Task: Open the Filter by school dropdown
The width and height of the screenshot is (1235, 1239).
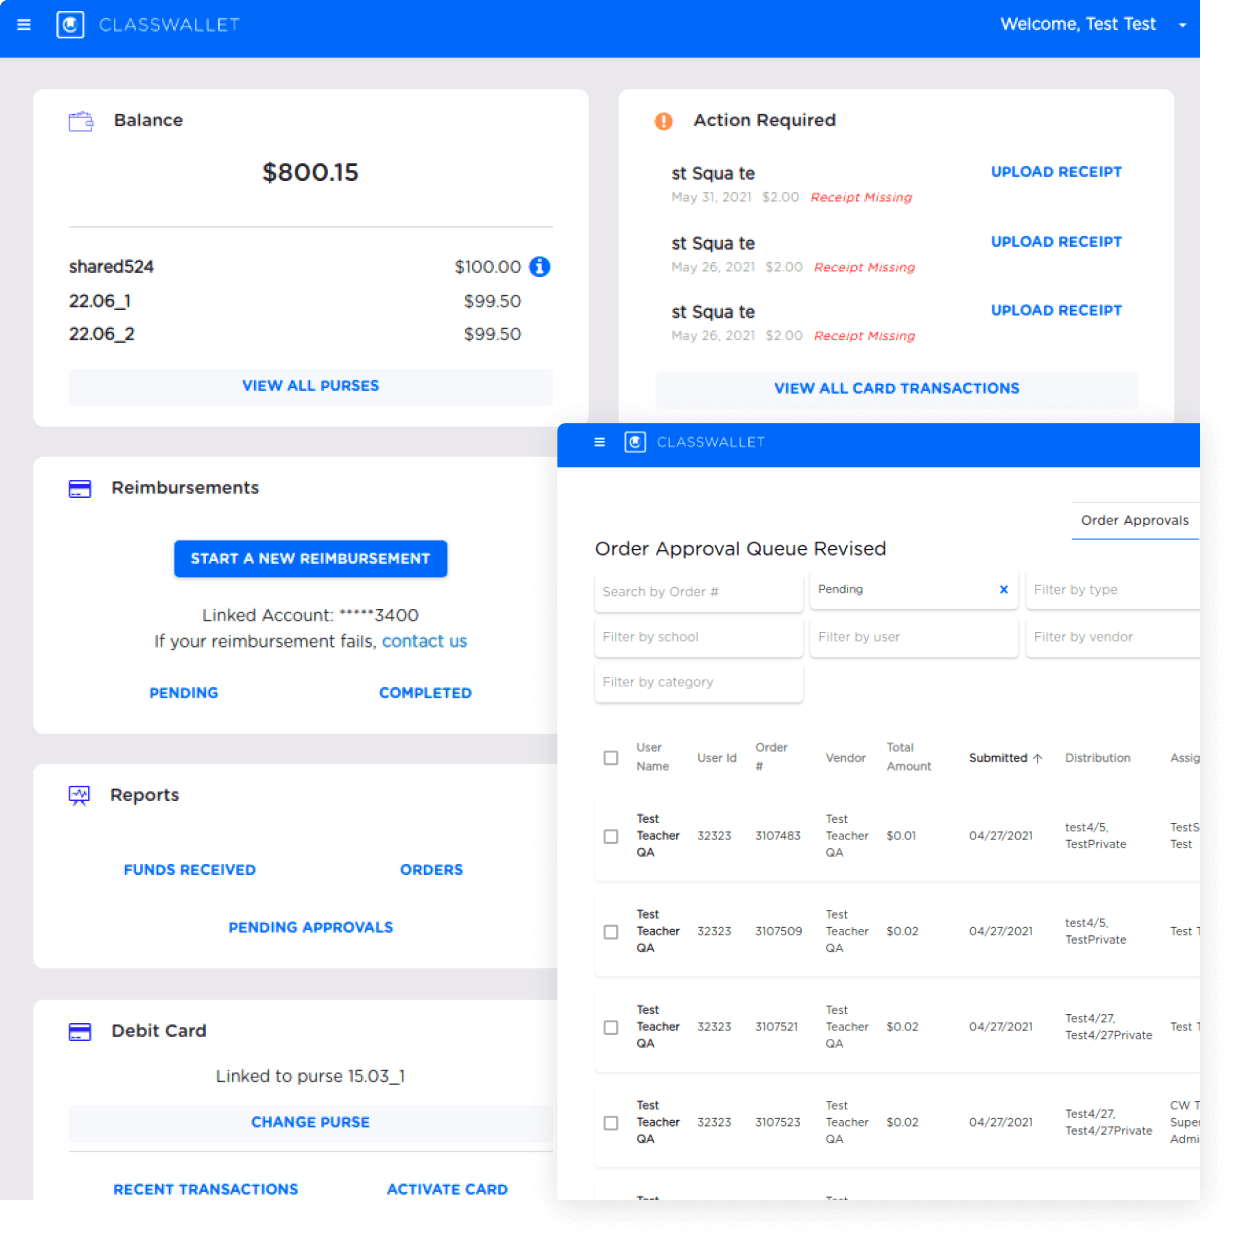Action: 698,637
